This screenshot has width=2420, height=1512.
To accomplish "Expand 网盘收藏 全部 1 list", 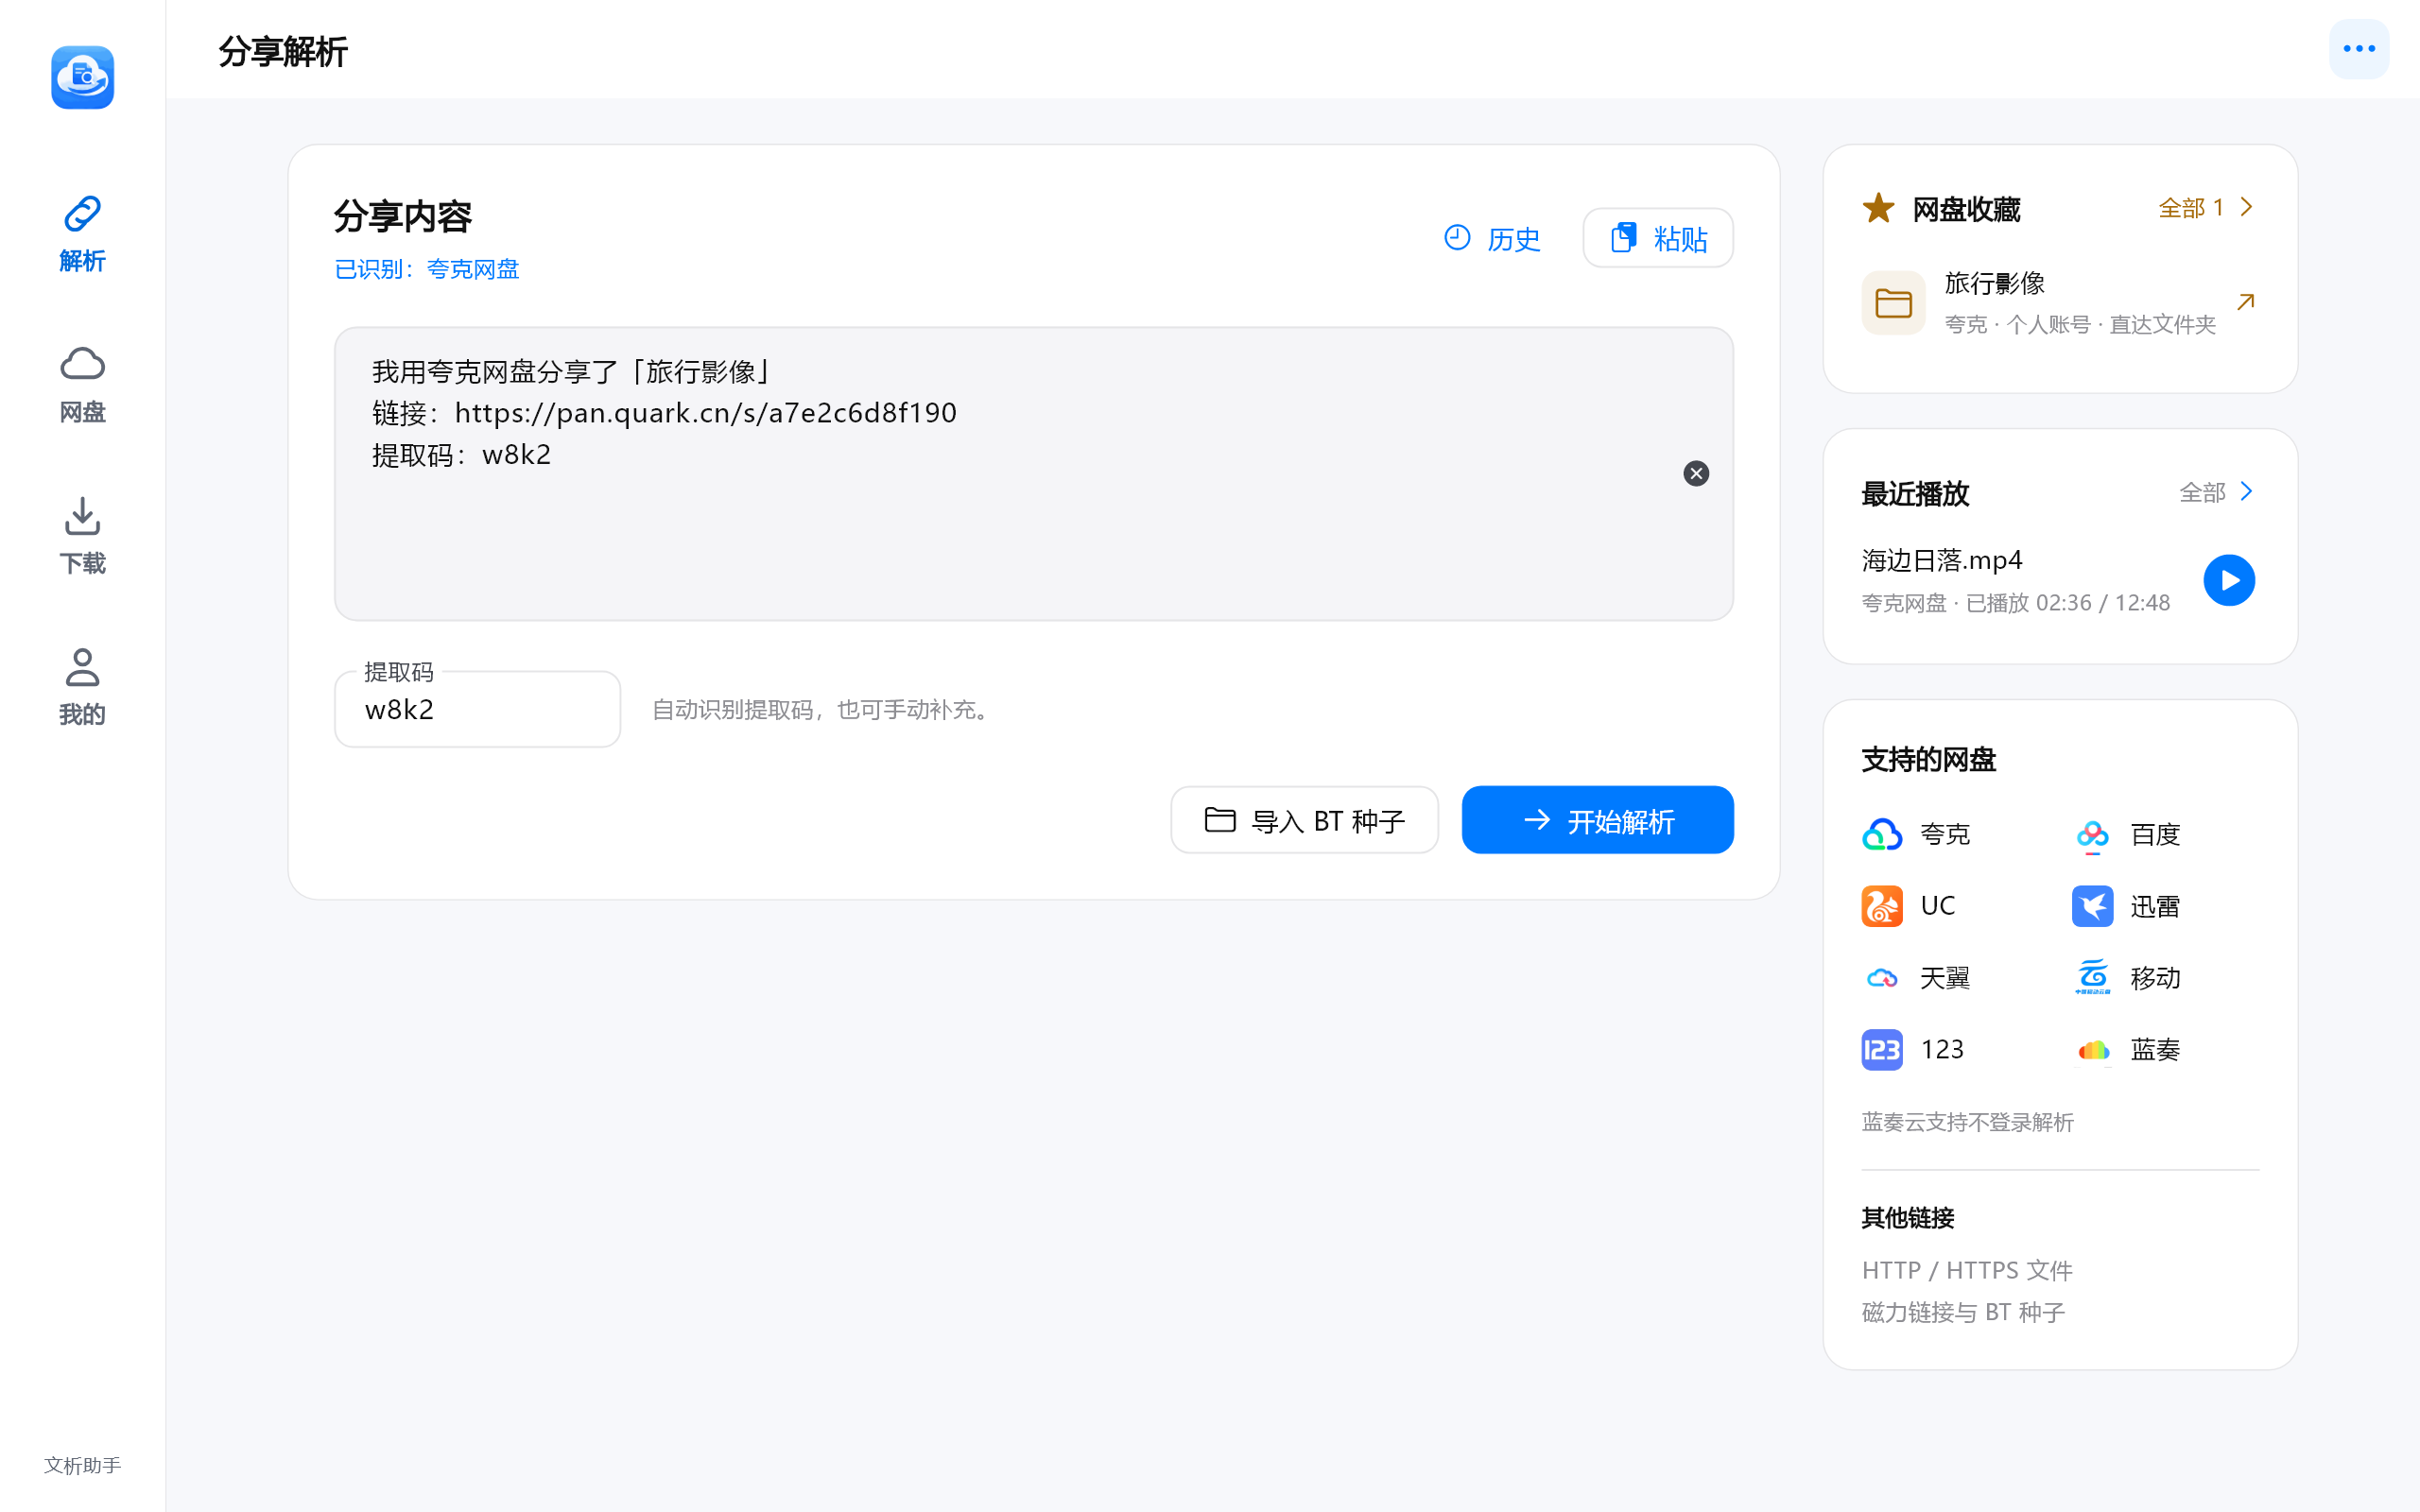I will click(x=2205, y=208).
